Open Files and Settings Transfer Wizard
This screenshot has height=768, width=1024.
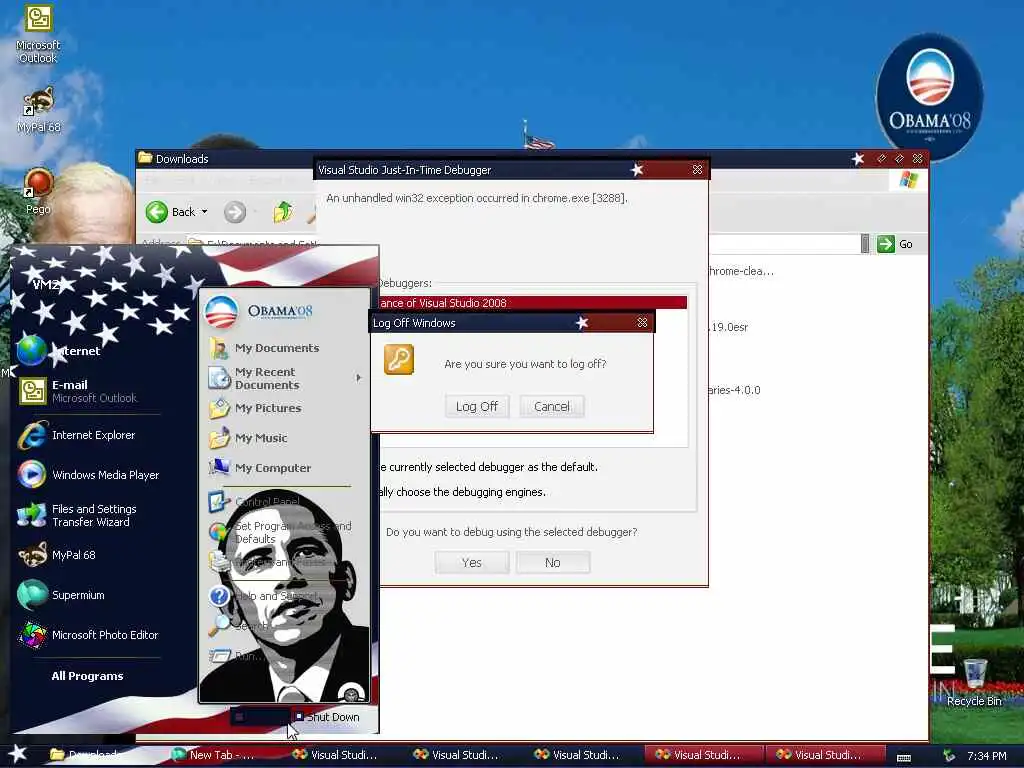click(77, 515)
